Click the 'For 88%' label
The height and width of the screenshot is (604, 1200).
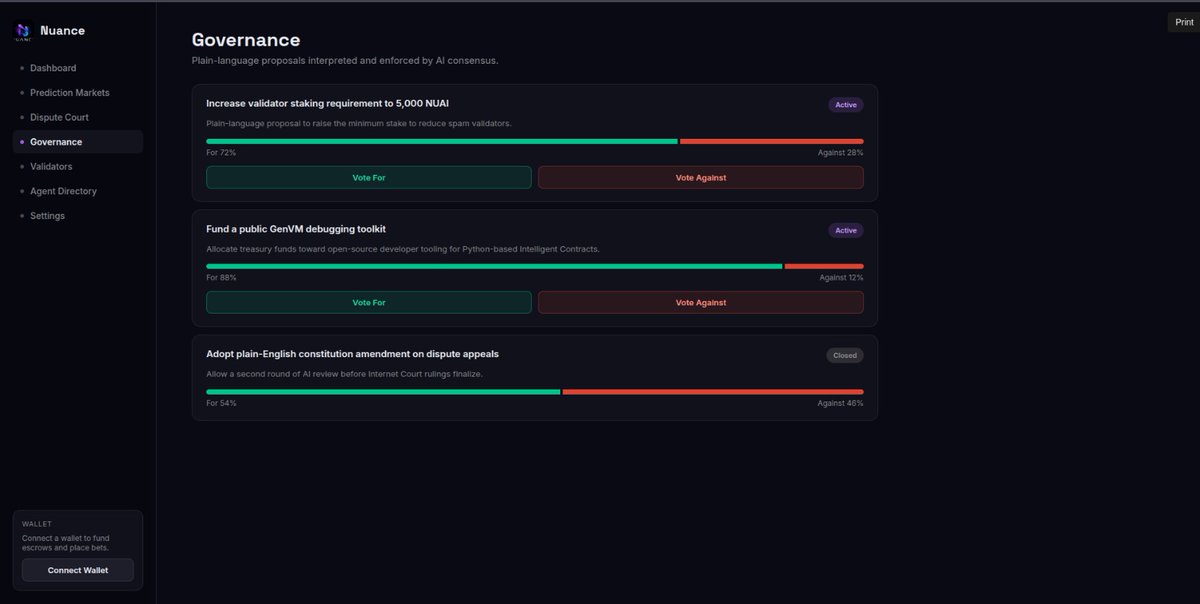point(221,278)
